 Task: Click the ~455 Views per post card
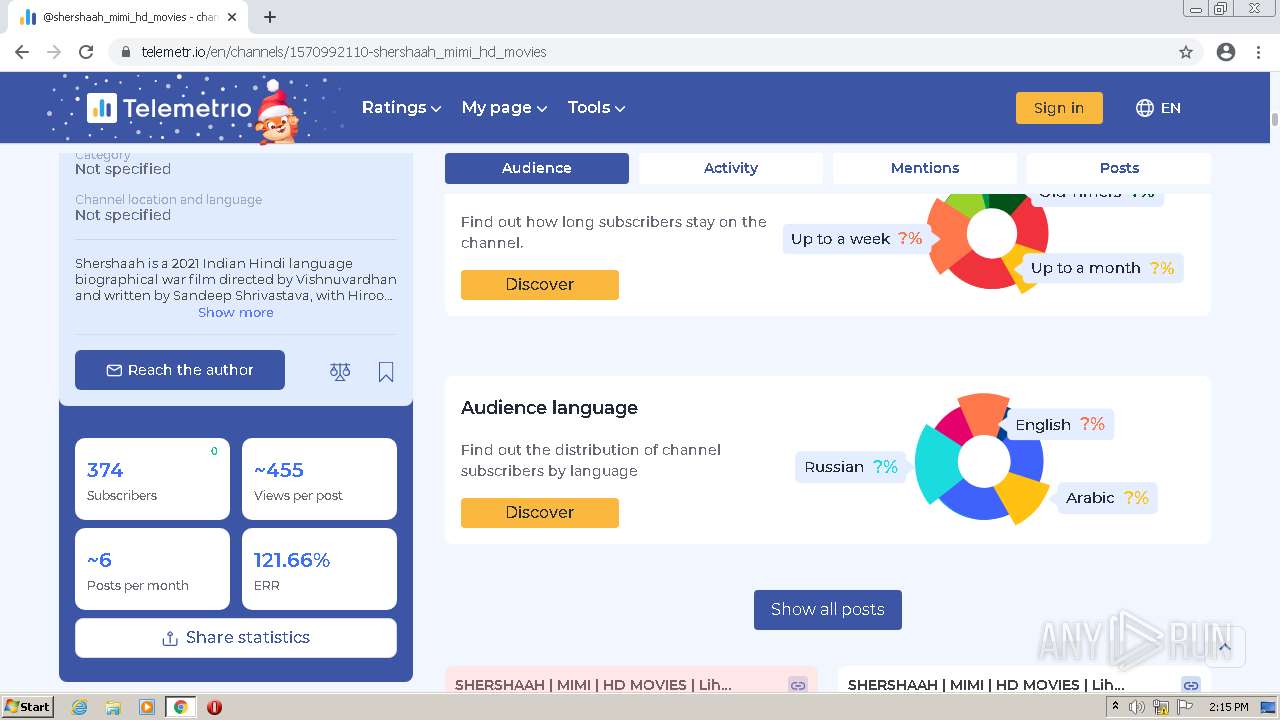tap(319, 479)
